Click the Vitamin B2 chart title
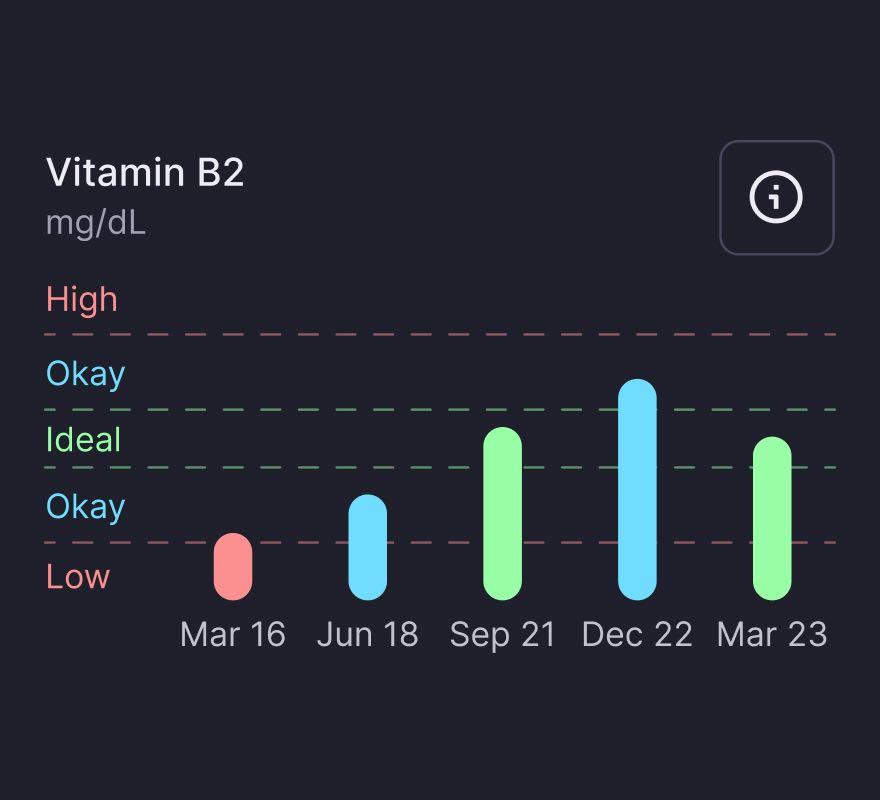 point(145,173)
